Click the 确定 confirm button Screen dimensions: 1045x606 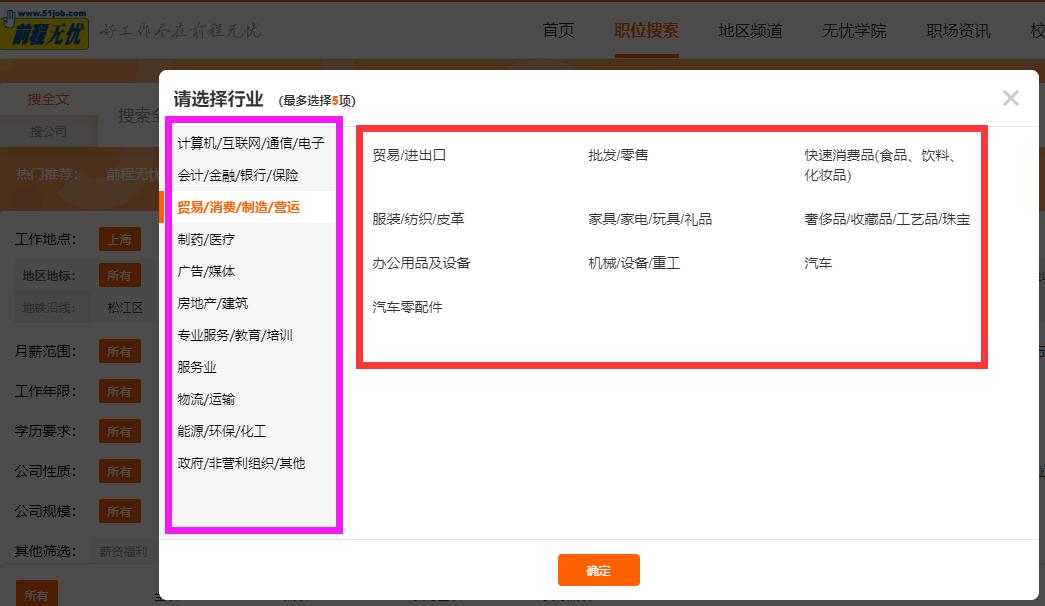coord(598,570)
